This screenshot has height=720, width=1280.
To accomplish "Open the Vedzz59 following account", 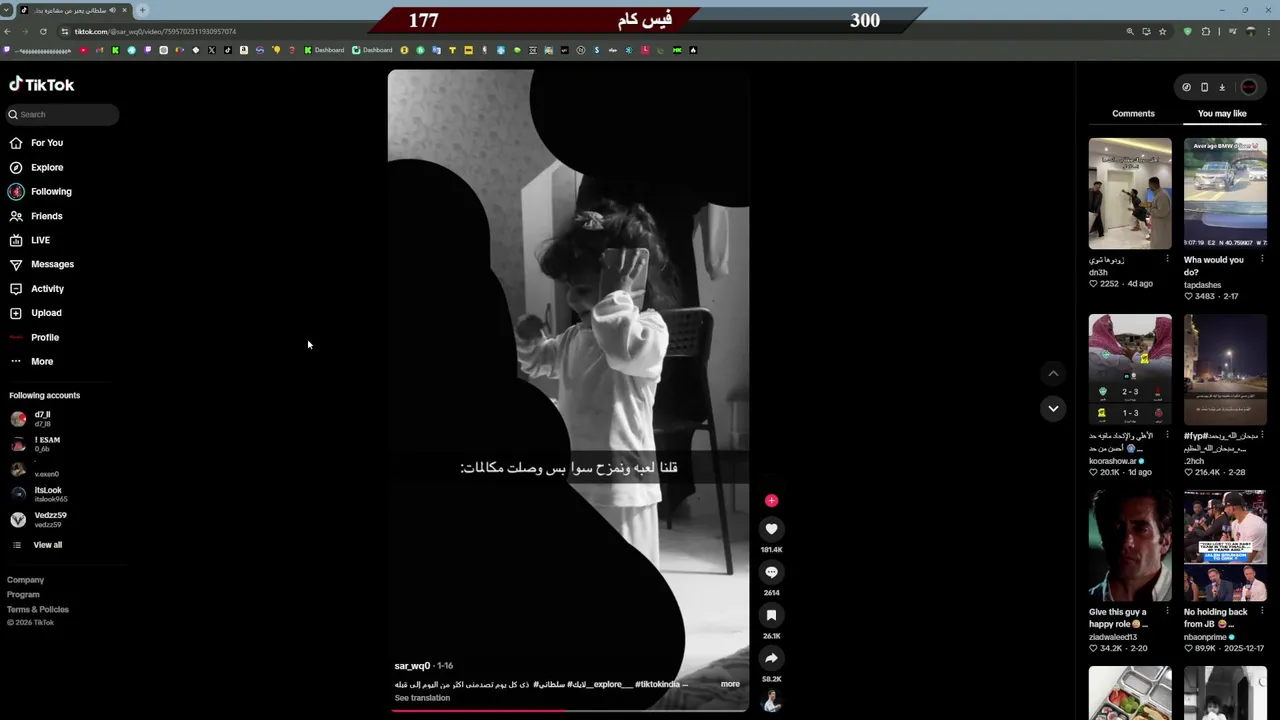I will click(40, 519).
